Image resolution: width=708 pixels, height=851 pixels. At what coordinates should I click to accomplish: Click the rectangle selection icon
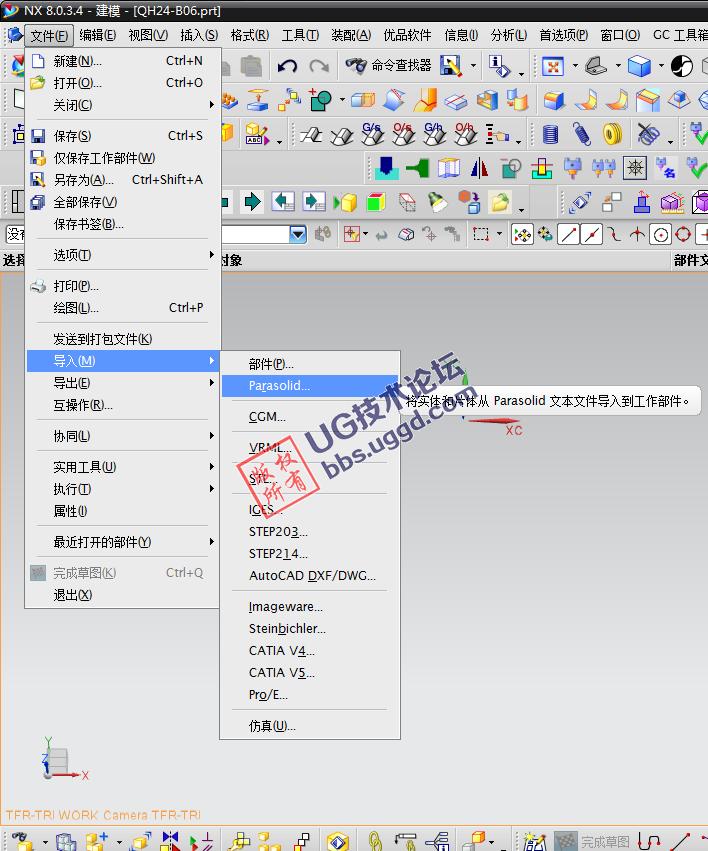481,234
